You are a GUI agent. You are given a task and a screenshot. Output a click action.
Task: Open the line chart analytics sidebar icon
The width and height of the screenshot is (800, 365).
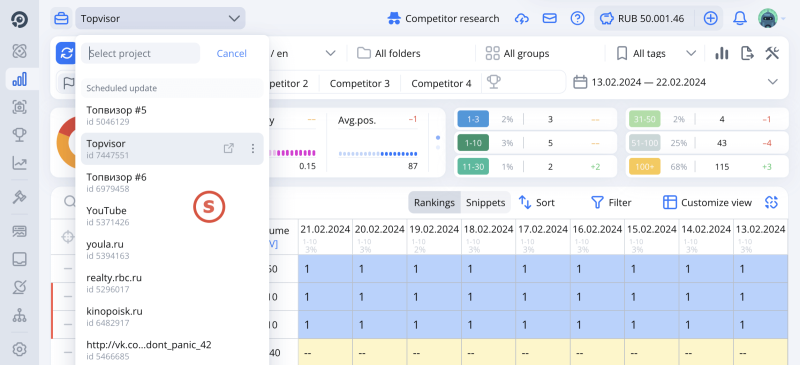coord(19,163)
